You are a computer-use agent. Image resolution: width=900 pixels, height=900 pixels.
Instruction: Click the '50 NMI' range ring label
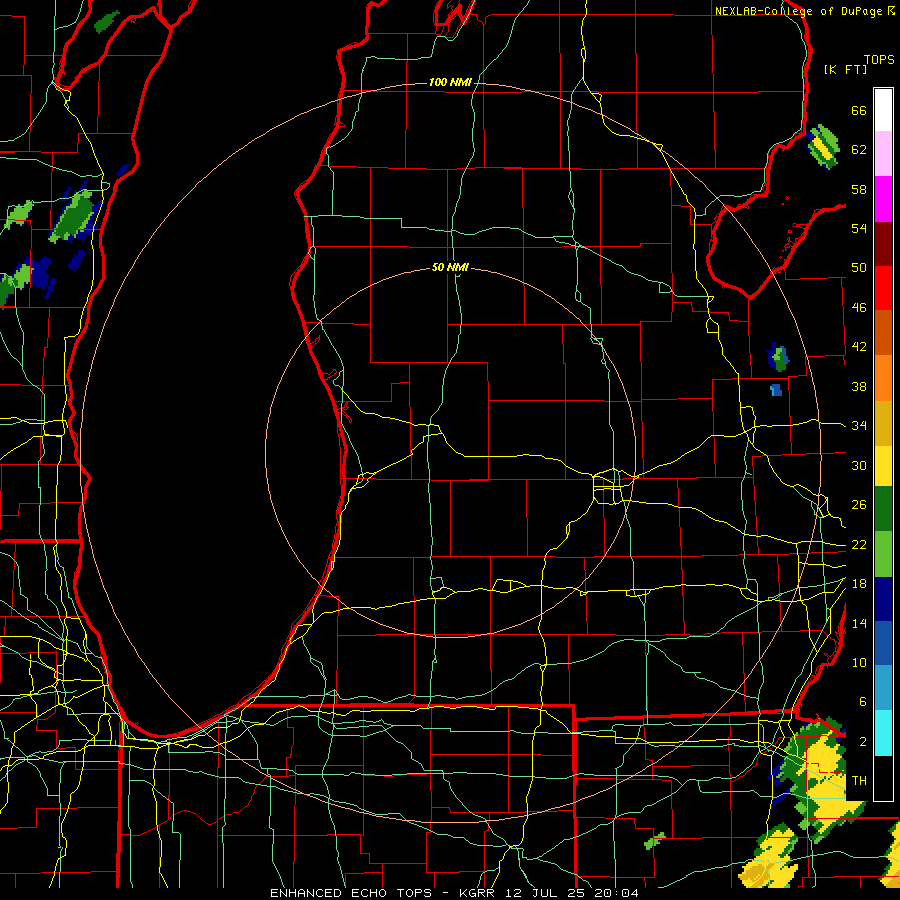coord(450,267)
